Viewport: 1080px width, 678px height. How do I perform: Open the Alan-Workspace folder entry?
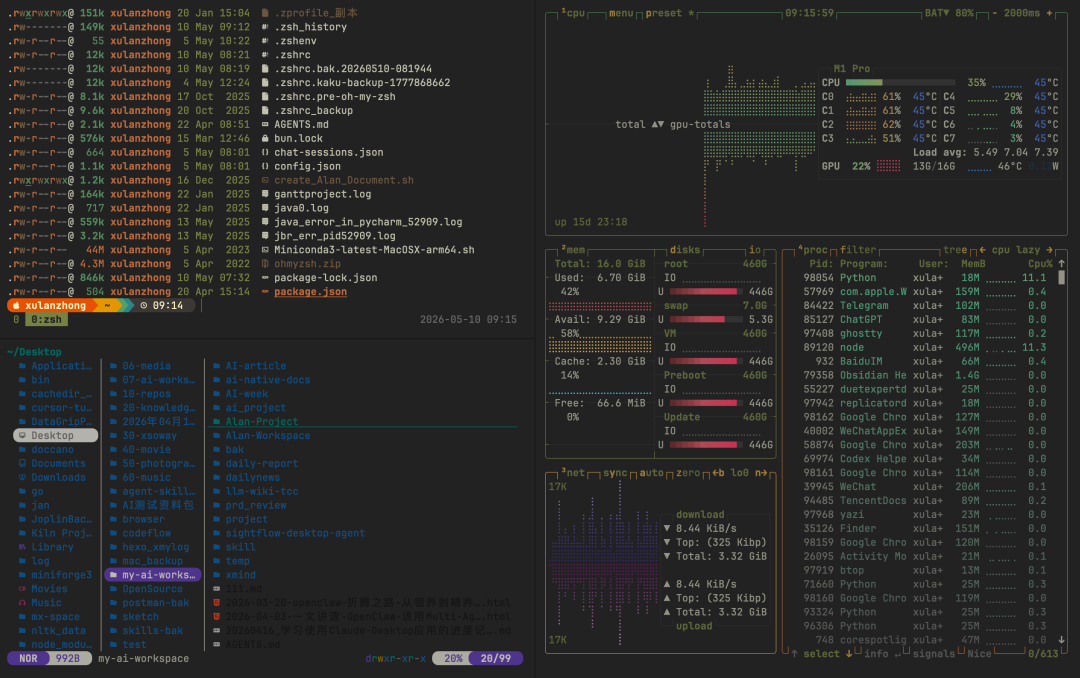tap(268, 435)
